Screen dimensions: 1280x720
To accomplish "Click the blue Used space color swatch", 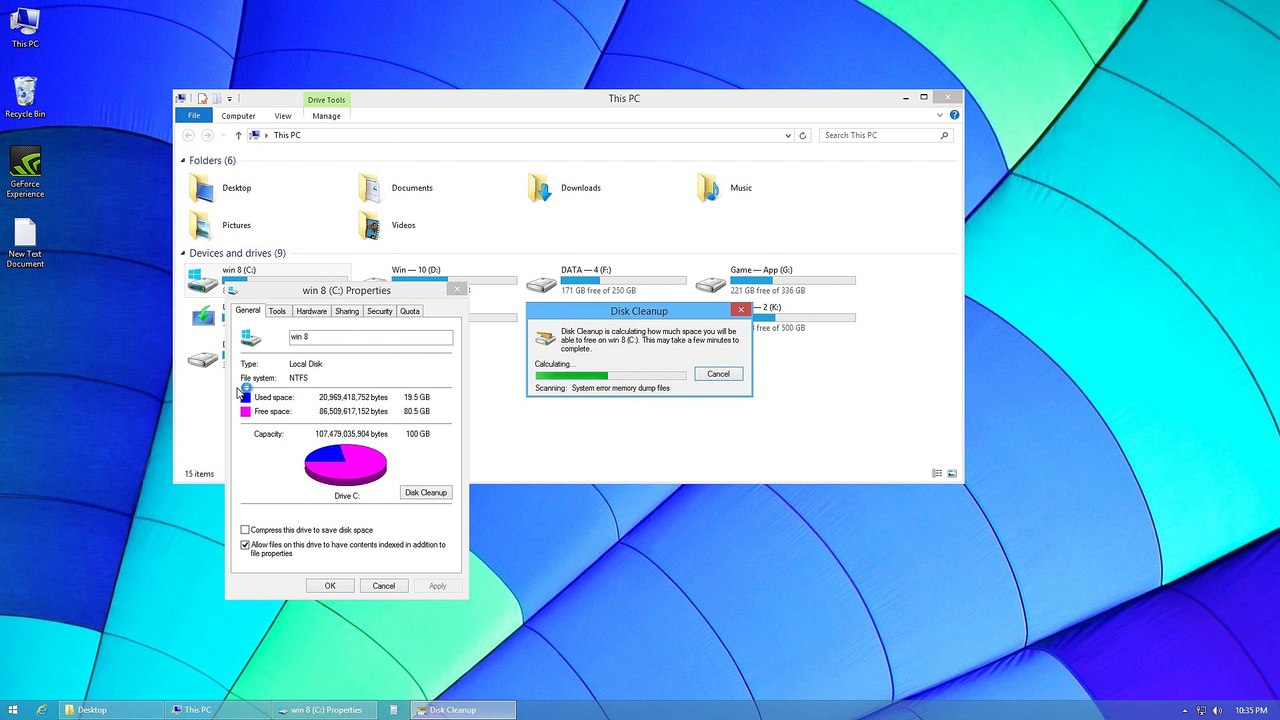I will tap(245, 397).
